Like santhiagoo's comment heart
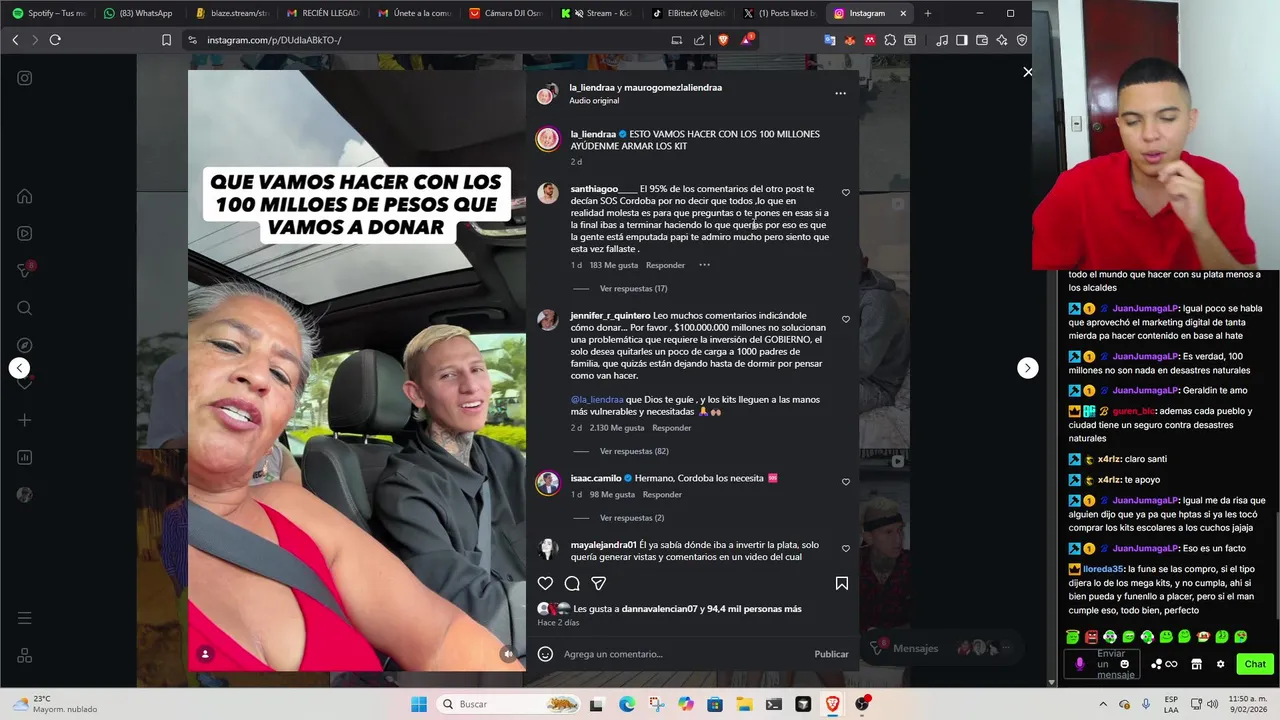The height and width of the screenshot is (720, 1280). point(846,192)
